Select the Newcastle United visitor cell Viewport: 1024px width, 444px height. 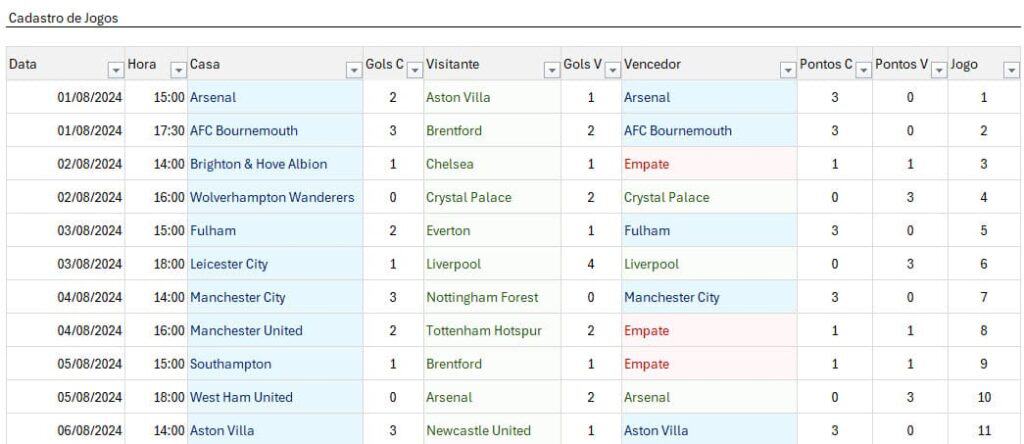coord(492,430)
